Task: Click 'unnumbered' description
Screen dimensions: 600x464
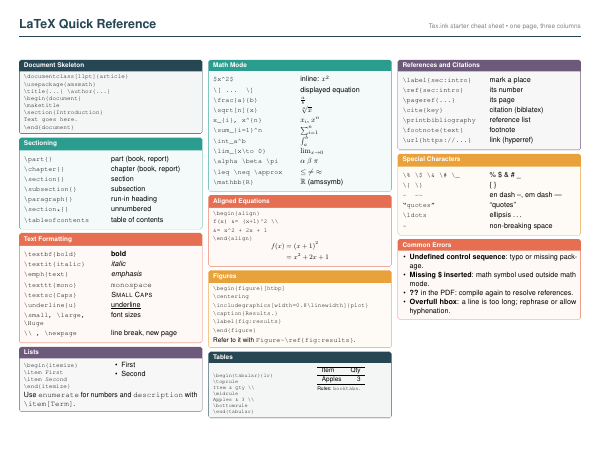Action: 131,209
